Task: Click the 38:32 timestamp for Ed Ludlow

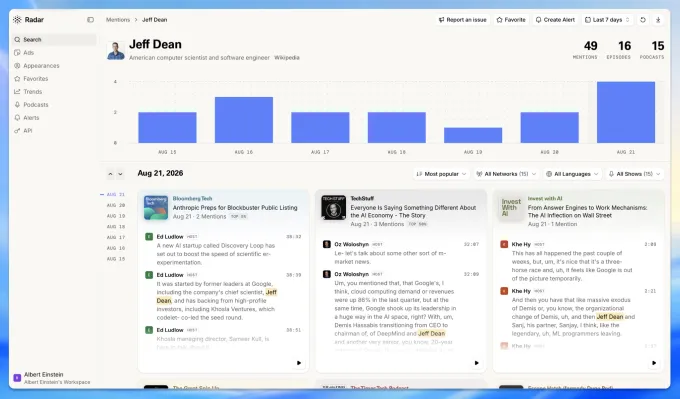Action: [x=294, y=237]
